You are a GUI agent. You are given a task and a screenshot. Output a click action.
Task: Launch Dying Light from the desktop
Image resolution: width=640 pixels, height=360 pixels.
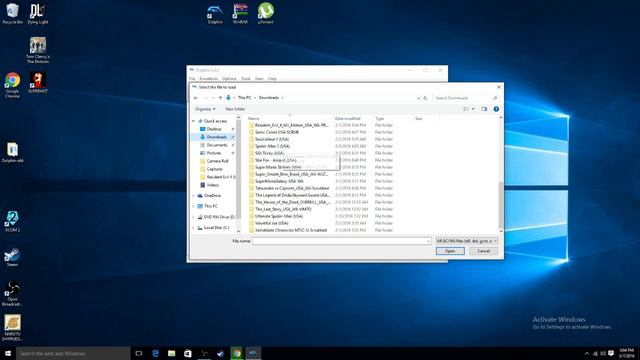click(x=38, y=14)
